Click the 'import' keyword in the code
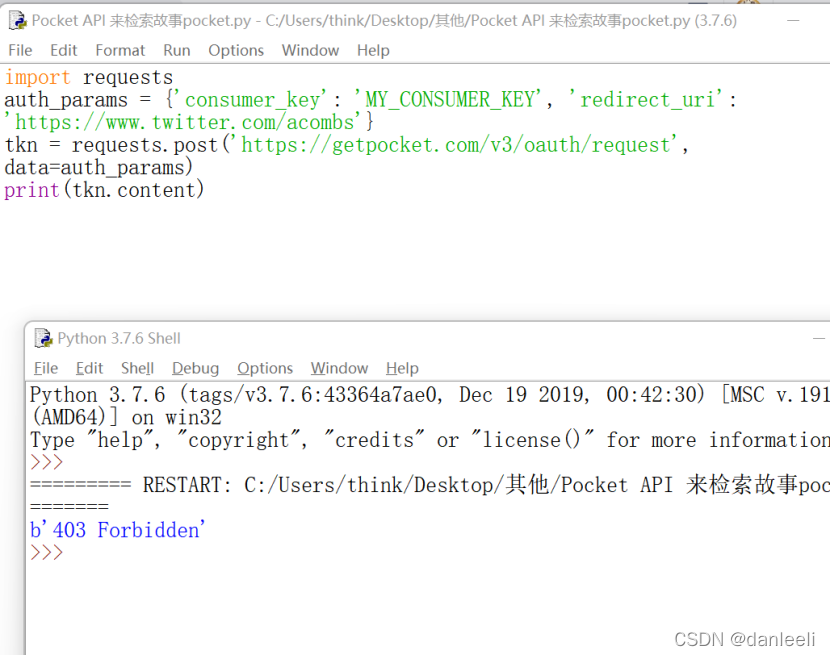This screenshot has height=656, width=830. [x=38, y=78]
